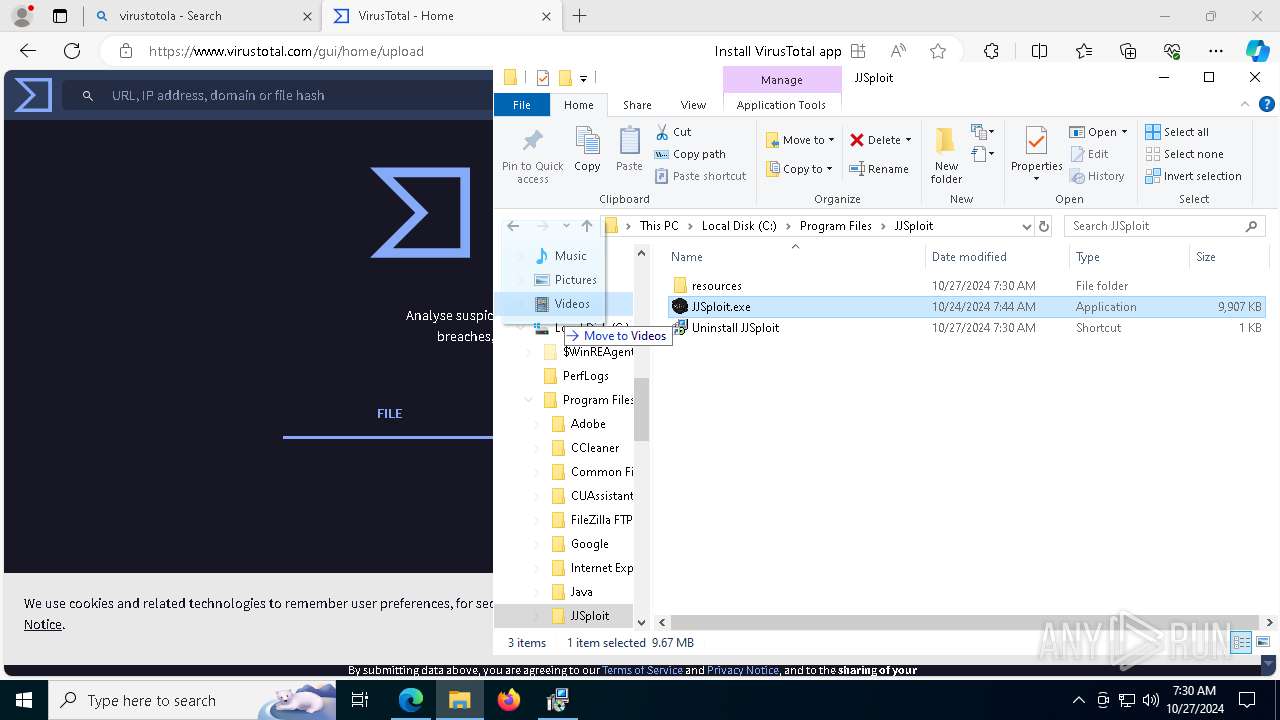Click Select all in ribbon
This screenshot has height=720, width=1280.
(x=1177, y=132)
